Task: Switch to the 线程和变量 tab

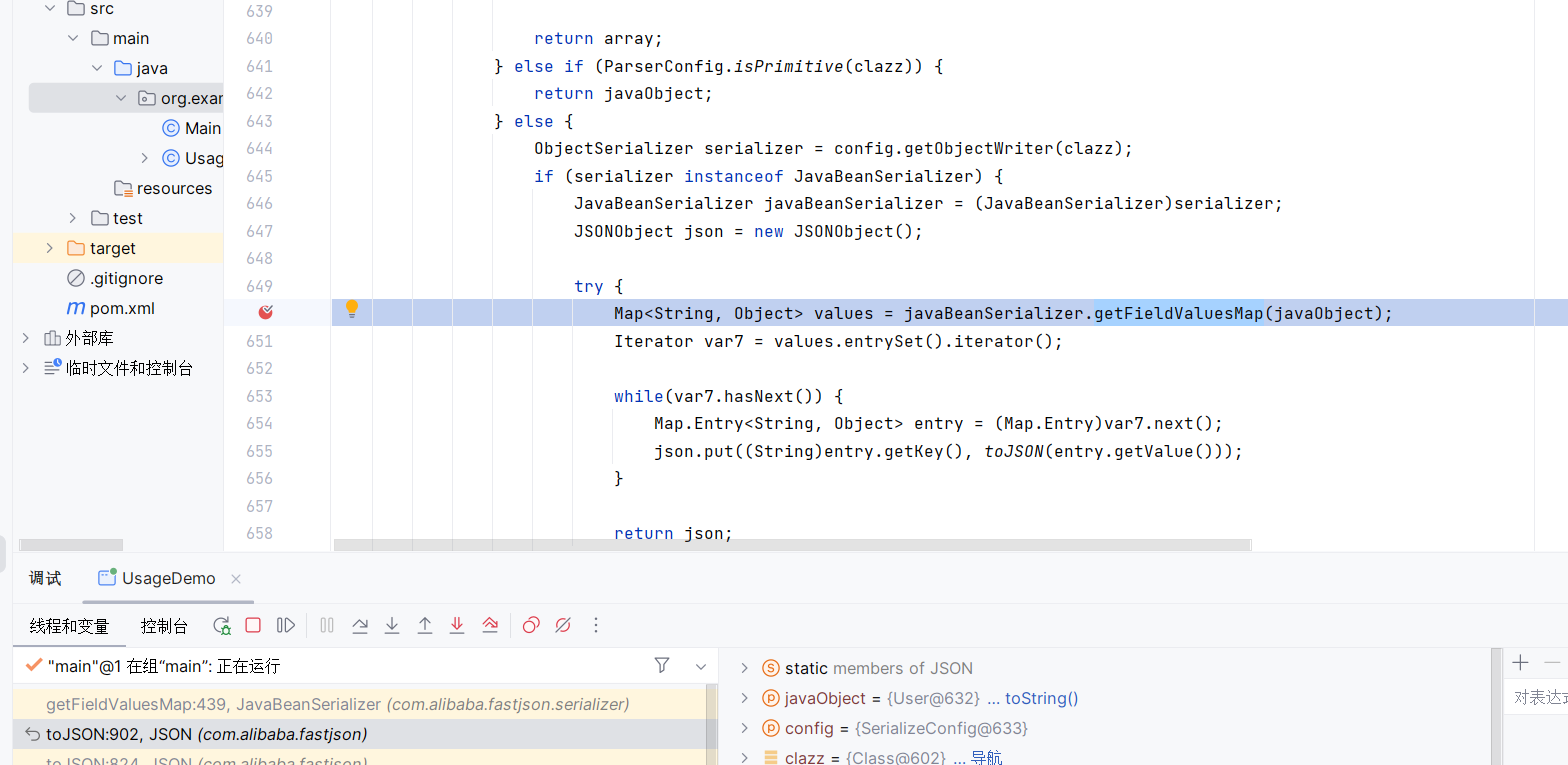Action: (69, 626)
